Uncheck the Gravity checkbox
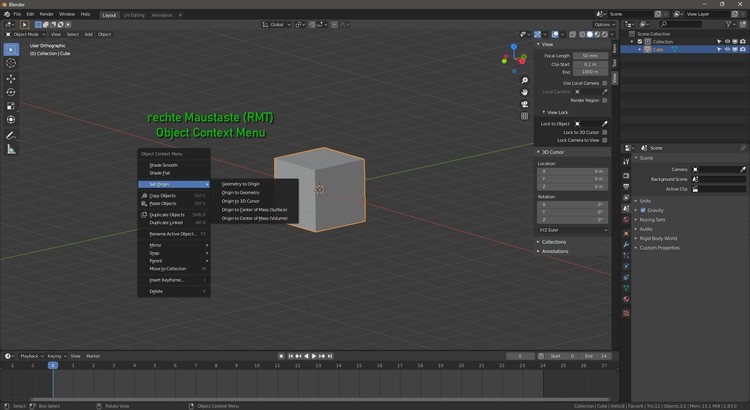The image size is (750, 410). click(x=643, y=210)
